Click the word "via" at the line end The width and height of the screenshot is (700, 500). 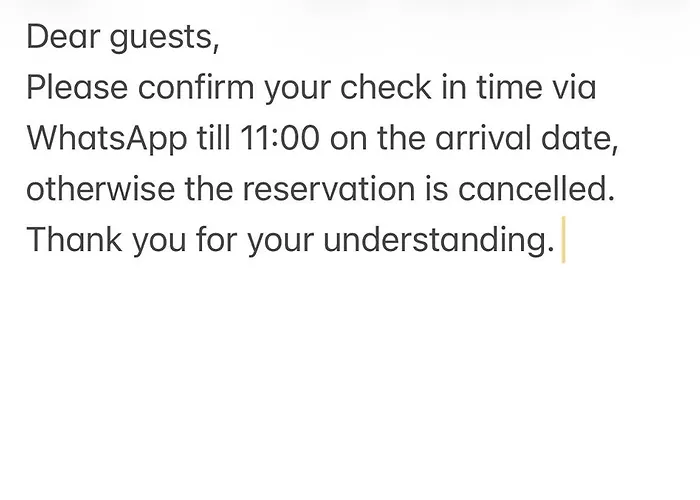tap(573, 88)
